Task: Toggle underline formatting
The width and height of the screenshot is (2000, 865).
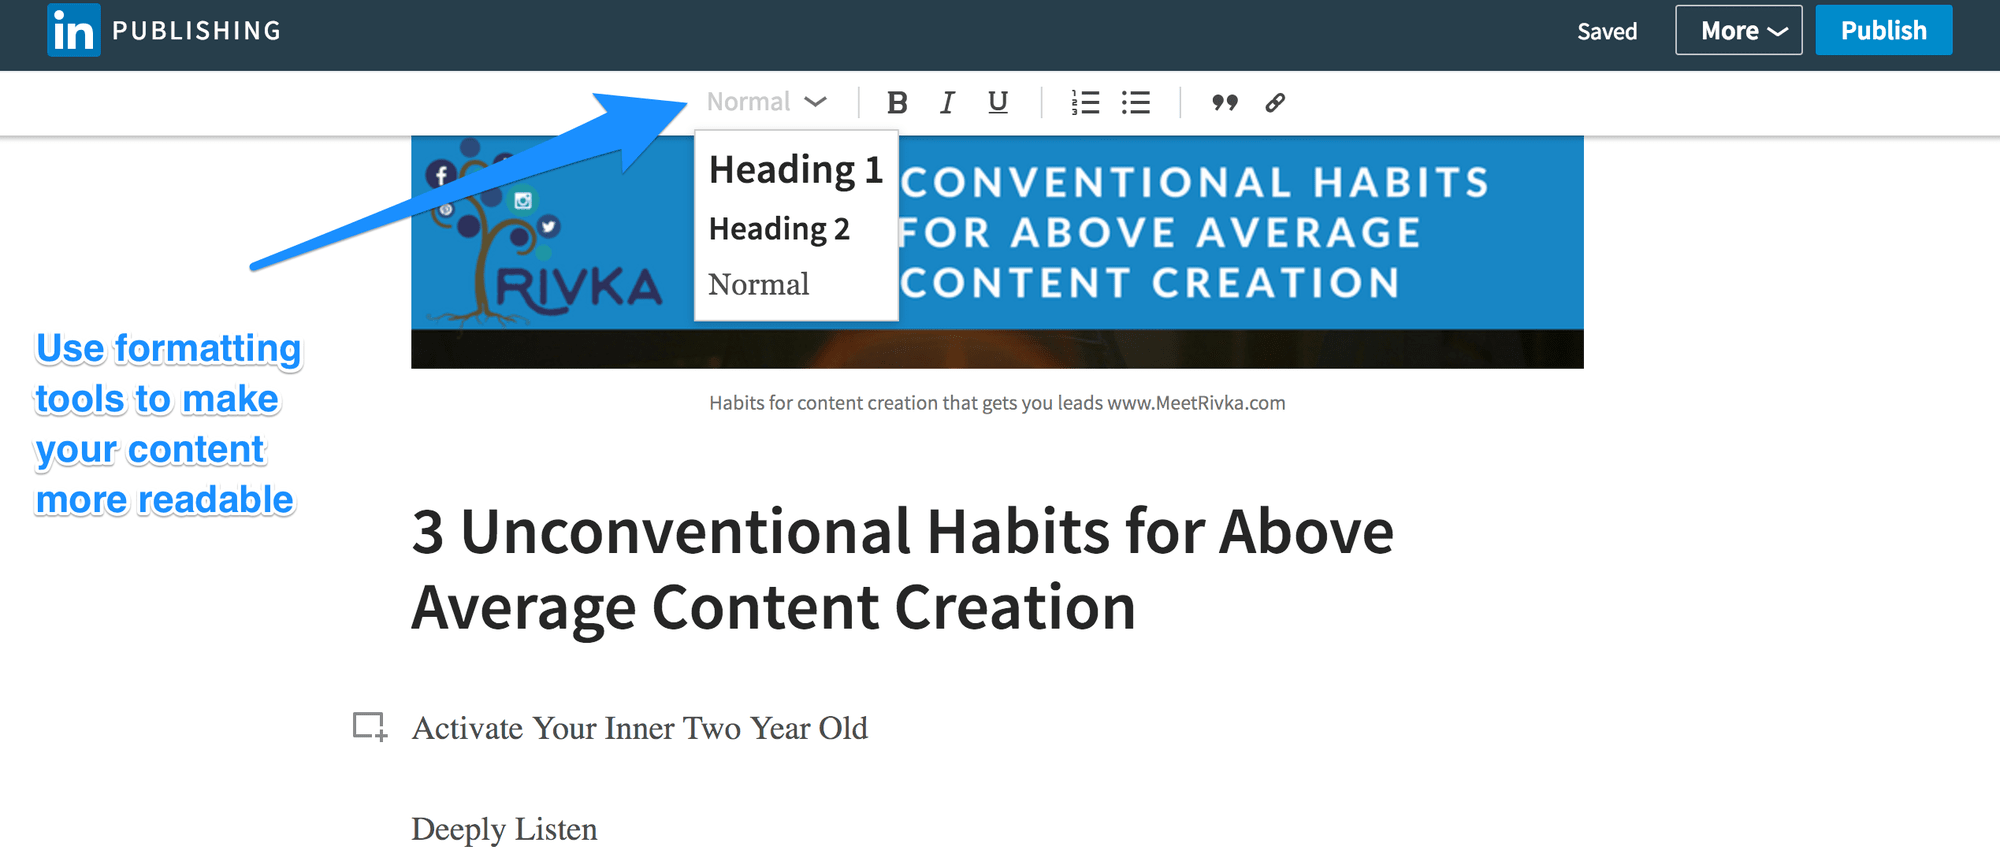Action: coord(997,103)
